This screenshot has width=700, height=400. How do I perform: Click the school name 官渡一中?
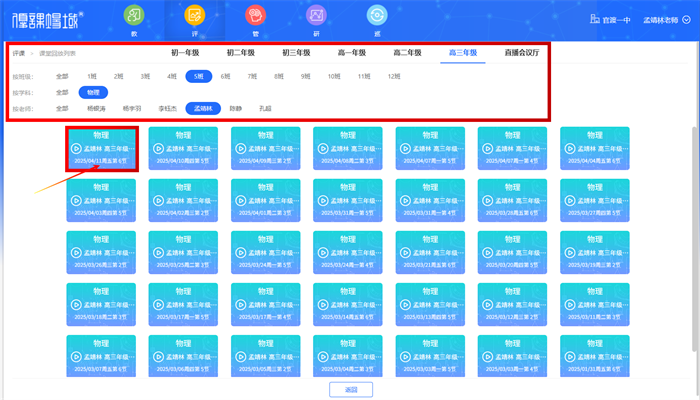point(613,19)
